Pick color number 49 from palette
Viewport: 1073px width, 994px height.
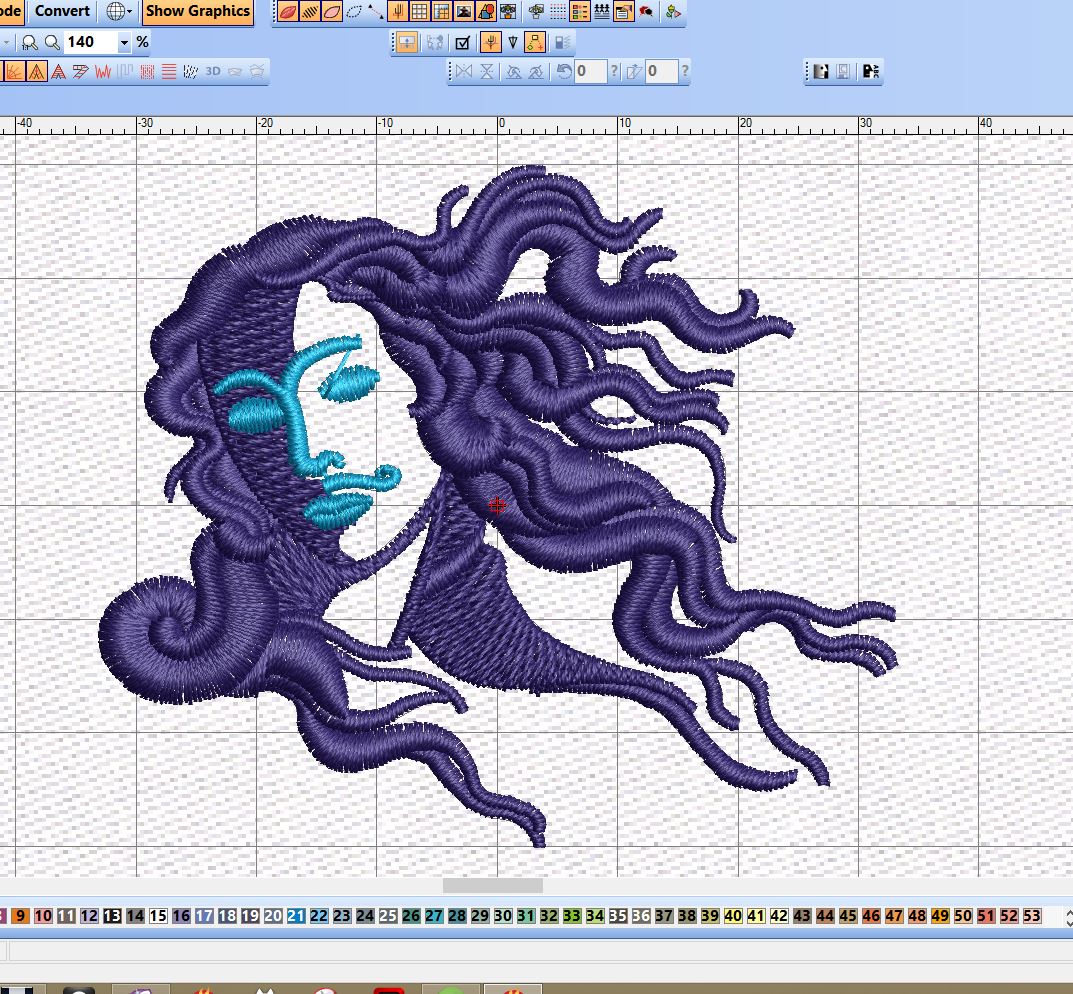coord(939,915)
